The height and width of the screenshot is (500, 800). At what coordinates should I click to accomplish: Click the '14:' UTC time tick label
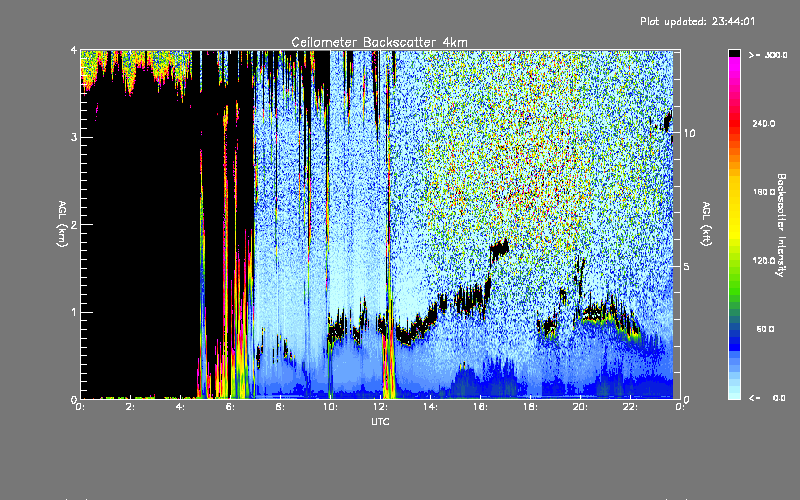pos(430,407)
